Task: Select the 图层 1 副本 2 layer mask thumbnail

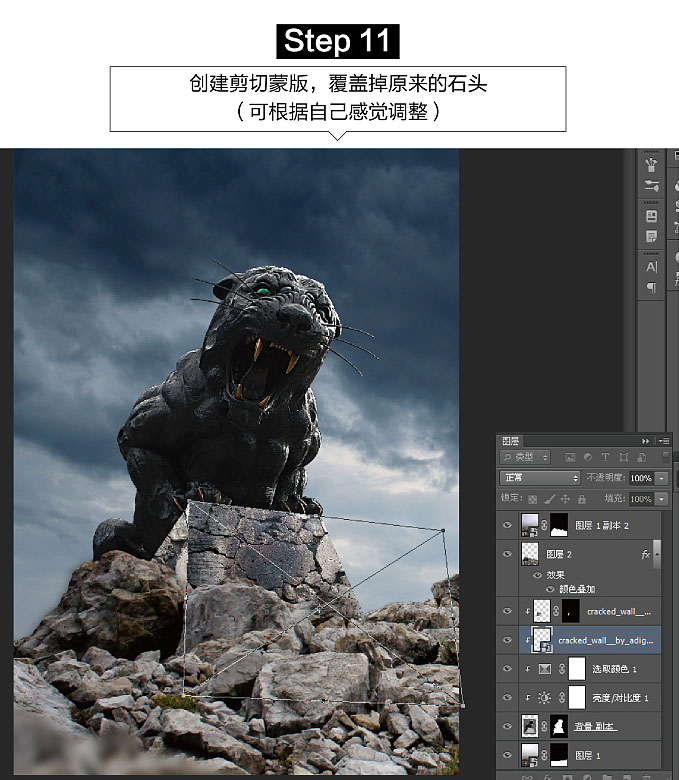Action: pos(559,525)
